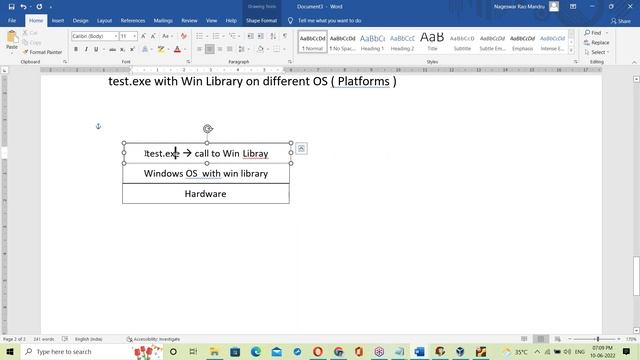Click the Multilevel List icon
Image resolution: width=640 pixels, height=360 pixels.
click(x=232, y=36)
